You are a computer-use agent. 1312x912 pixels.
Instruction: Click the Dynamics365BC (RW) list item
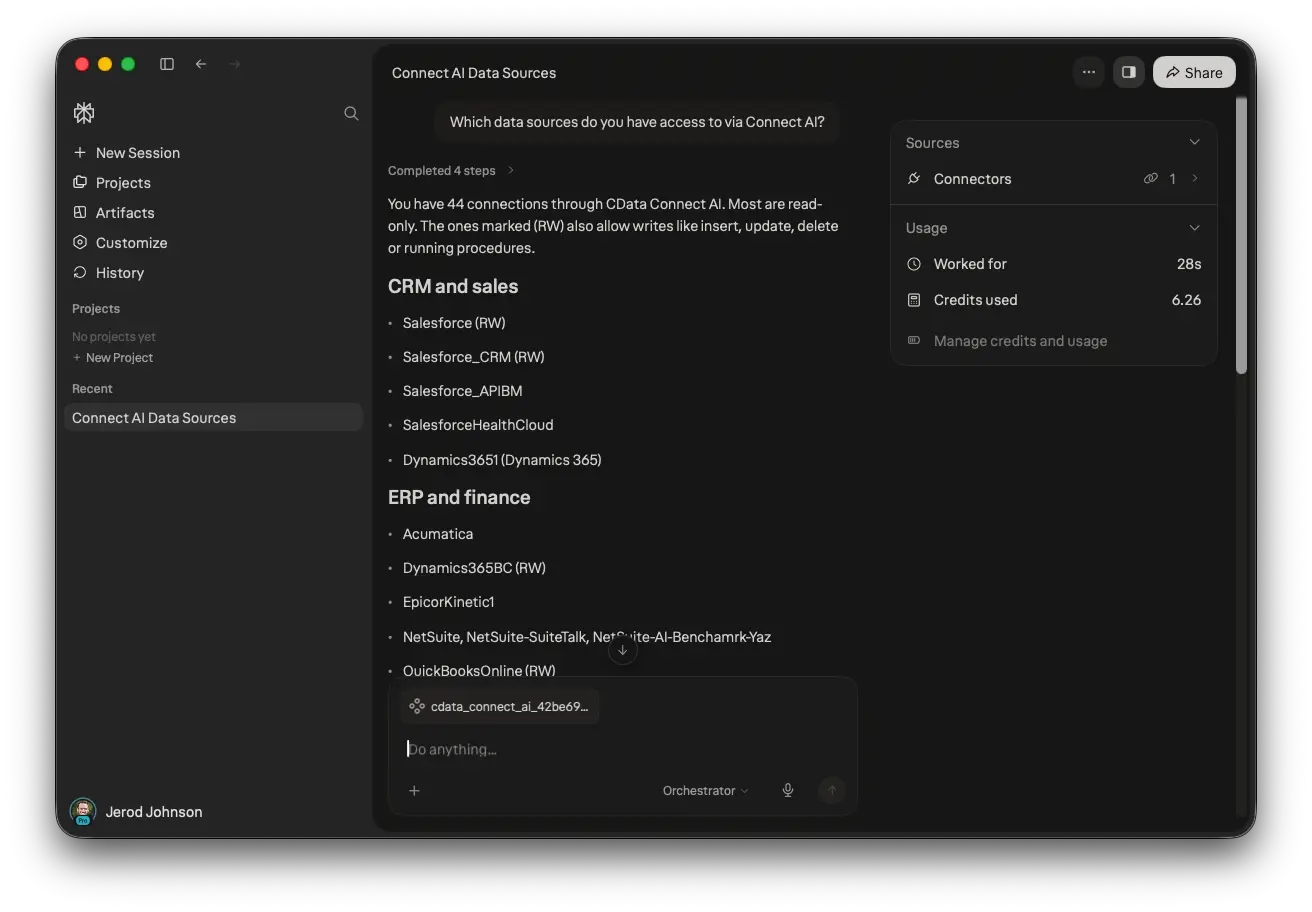pos(474,568)
